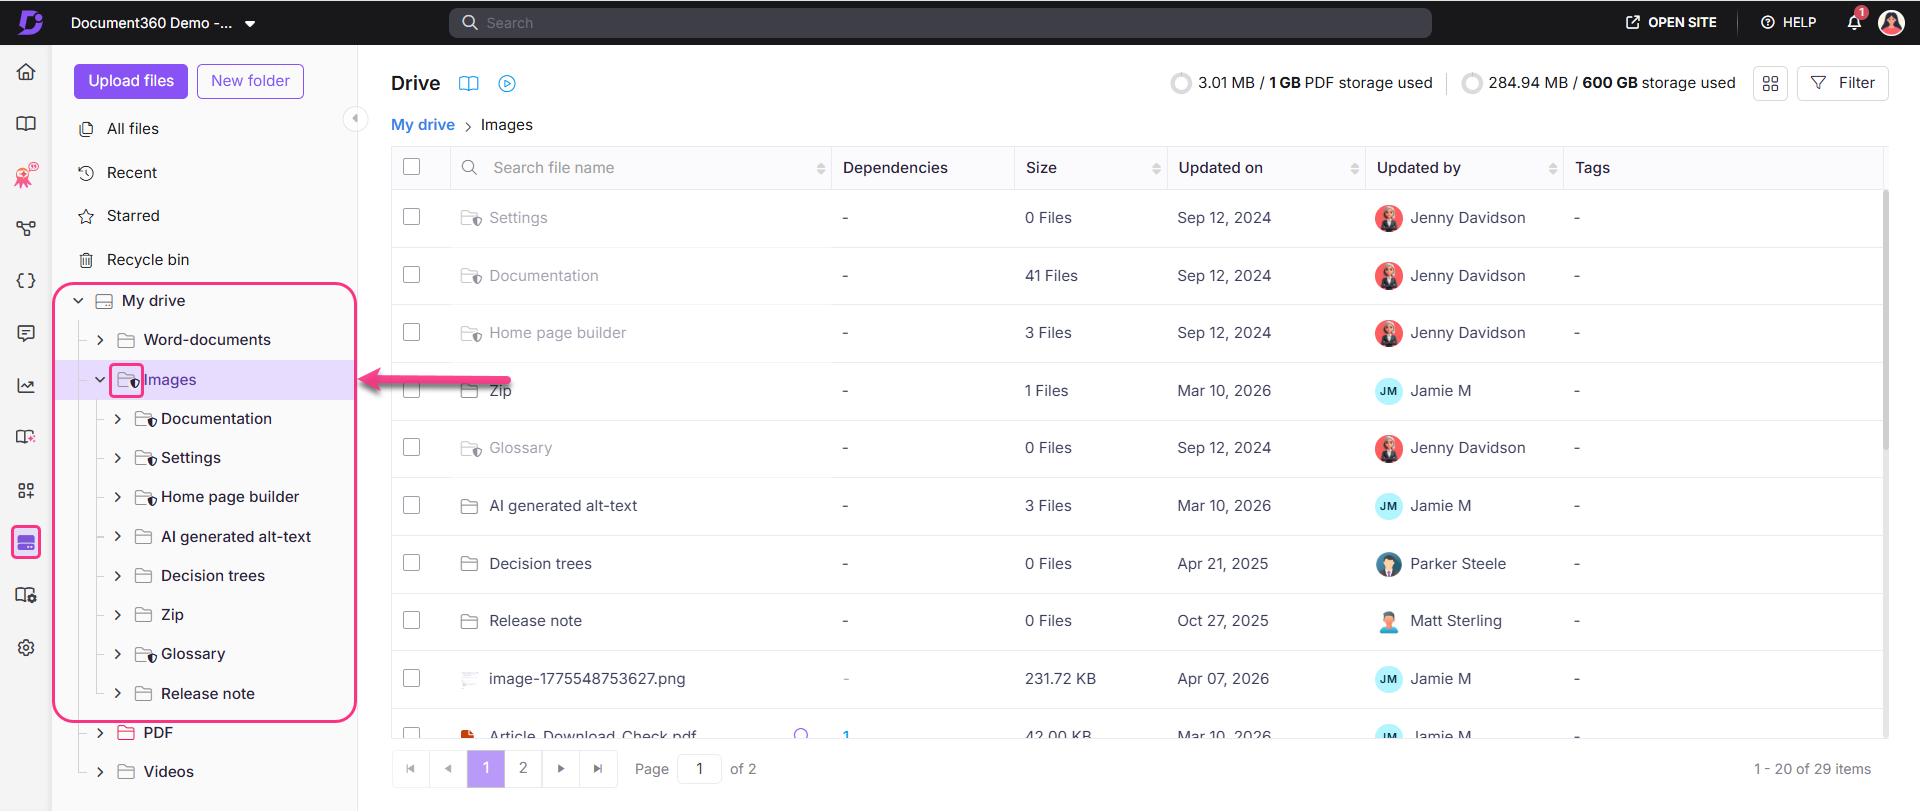Check the image-1775548753627.png row checkbox
Viewport: 1920px width, 811px height.
411,678
